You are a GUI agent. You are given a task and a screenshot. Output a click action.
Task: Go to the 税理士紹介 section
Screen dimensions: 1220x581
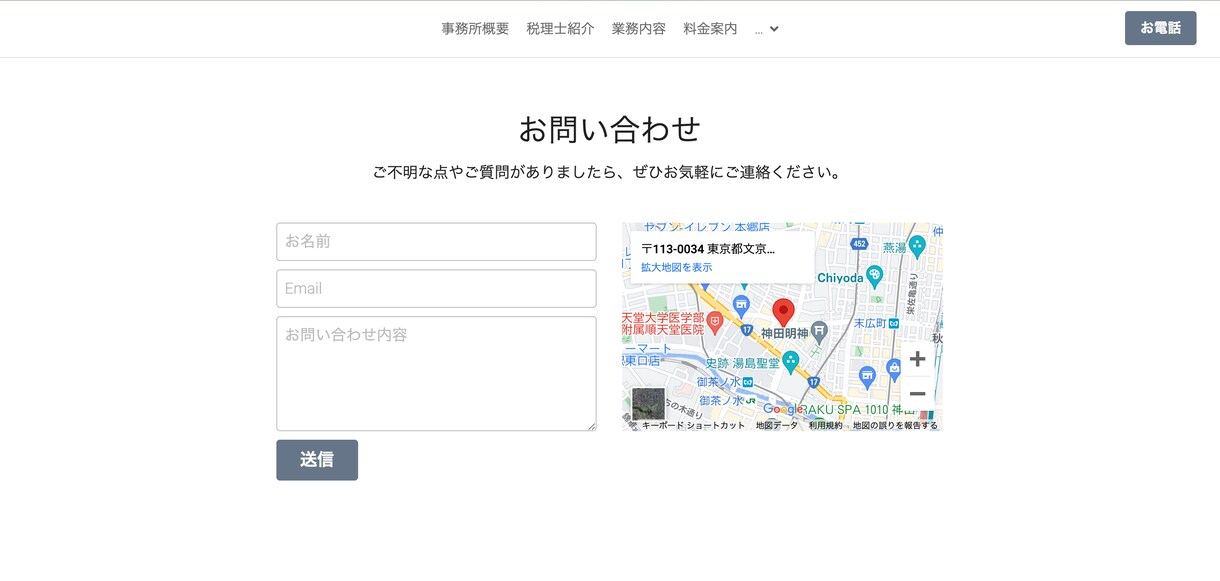[x=560, y=29]
